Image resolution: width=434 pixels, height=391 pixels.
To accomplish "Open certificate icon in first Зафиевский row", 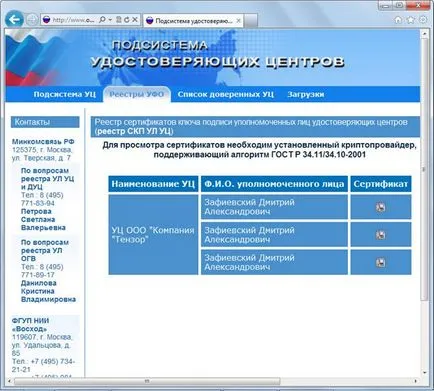I will pos(380,207).
